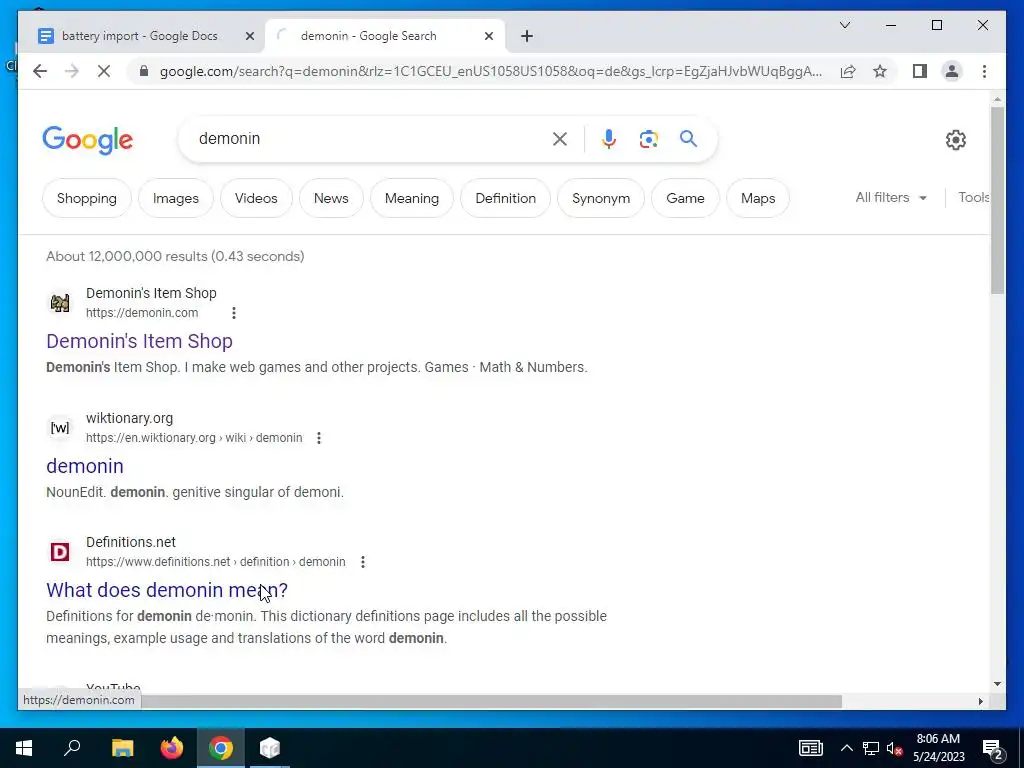Open the Windows Start menu
The image size is (1024, 768).
click(24, 748)
